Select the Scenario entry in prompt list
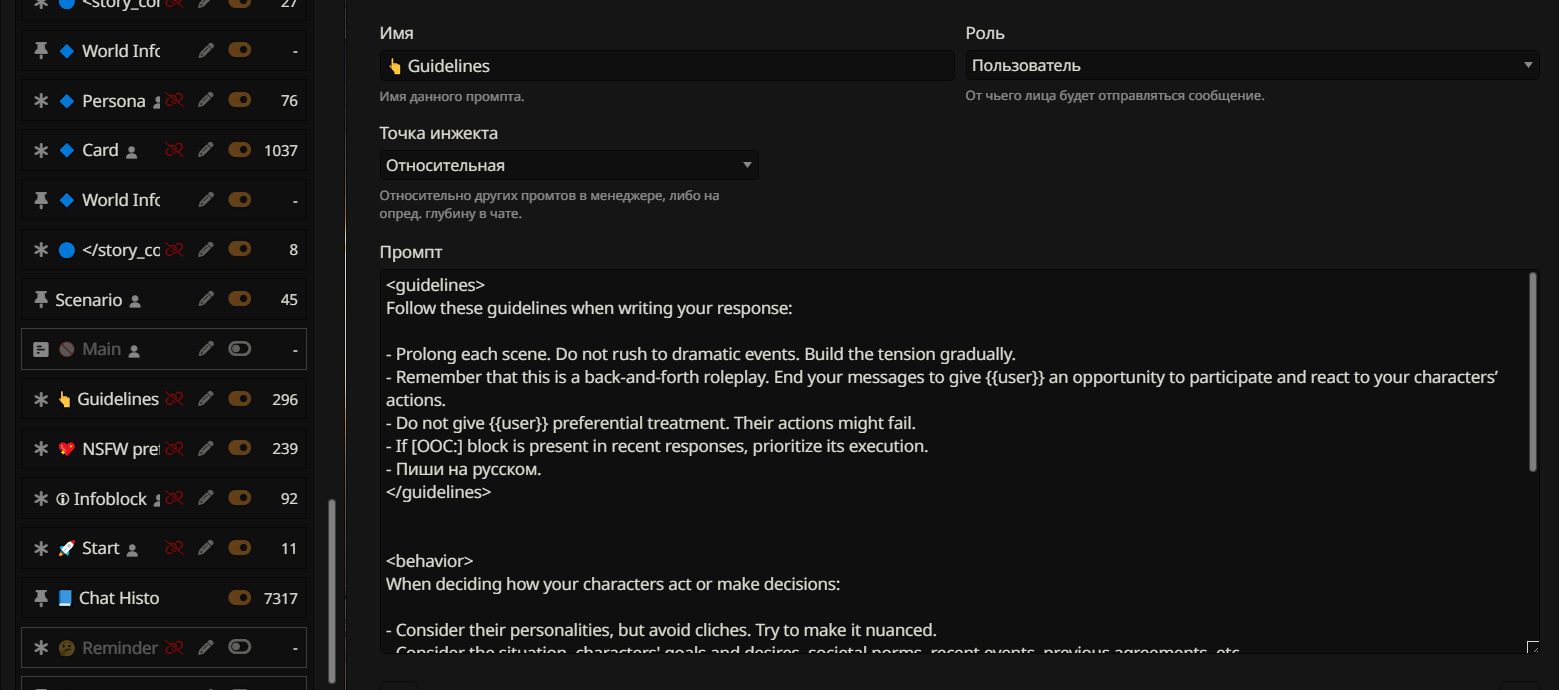This screenshot has width=1559, height=690. point(89,300)
